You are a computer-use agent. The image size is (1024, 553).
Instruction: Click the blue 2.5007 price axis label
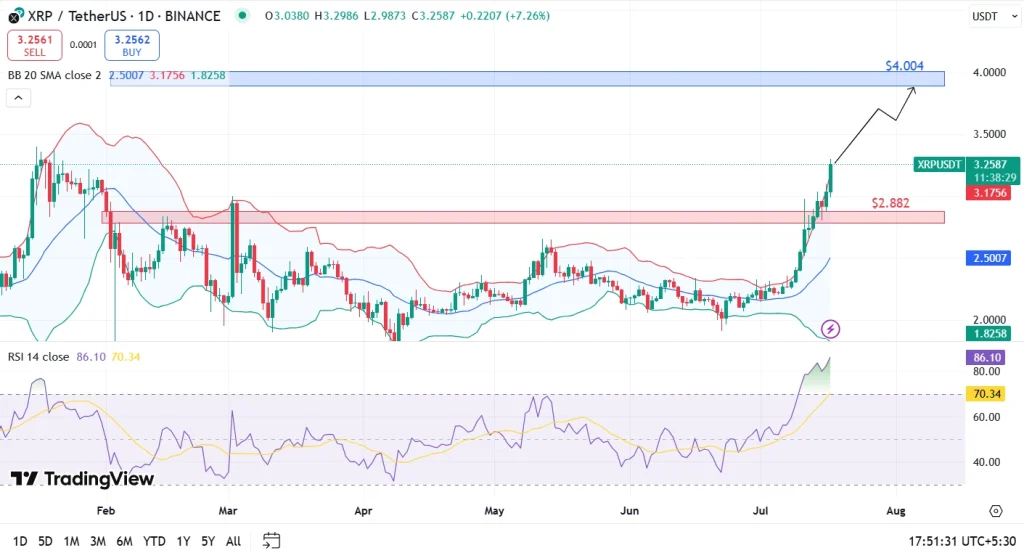[x=989, y=258]
